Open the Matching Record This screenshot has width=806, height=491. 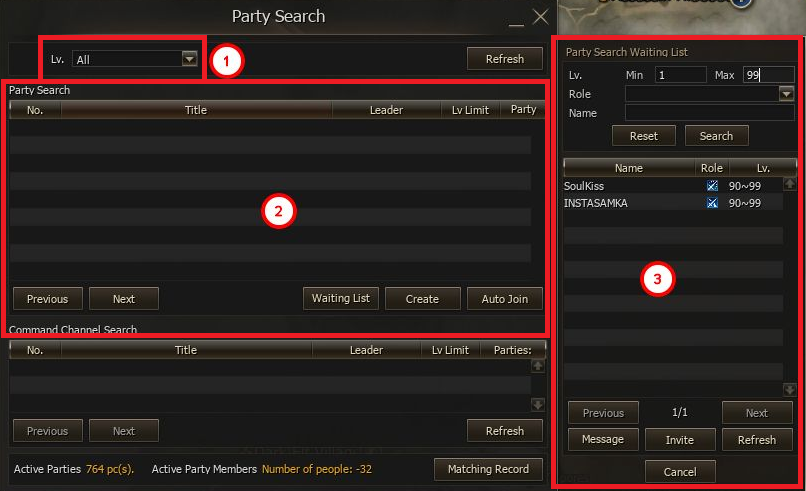point(488,468)
